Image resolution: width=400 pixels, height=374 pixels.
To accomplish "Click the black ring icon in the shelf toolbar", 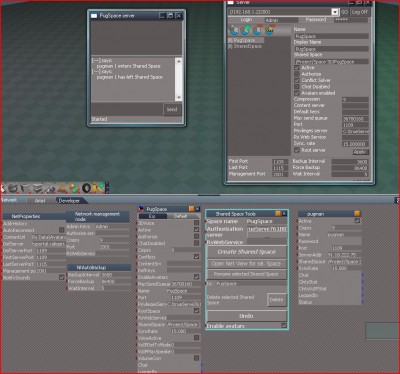I will [x=87, y=188].
